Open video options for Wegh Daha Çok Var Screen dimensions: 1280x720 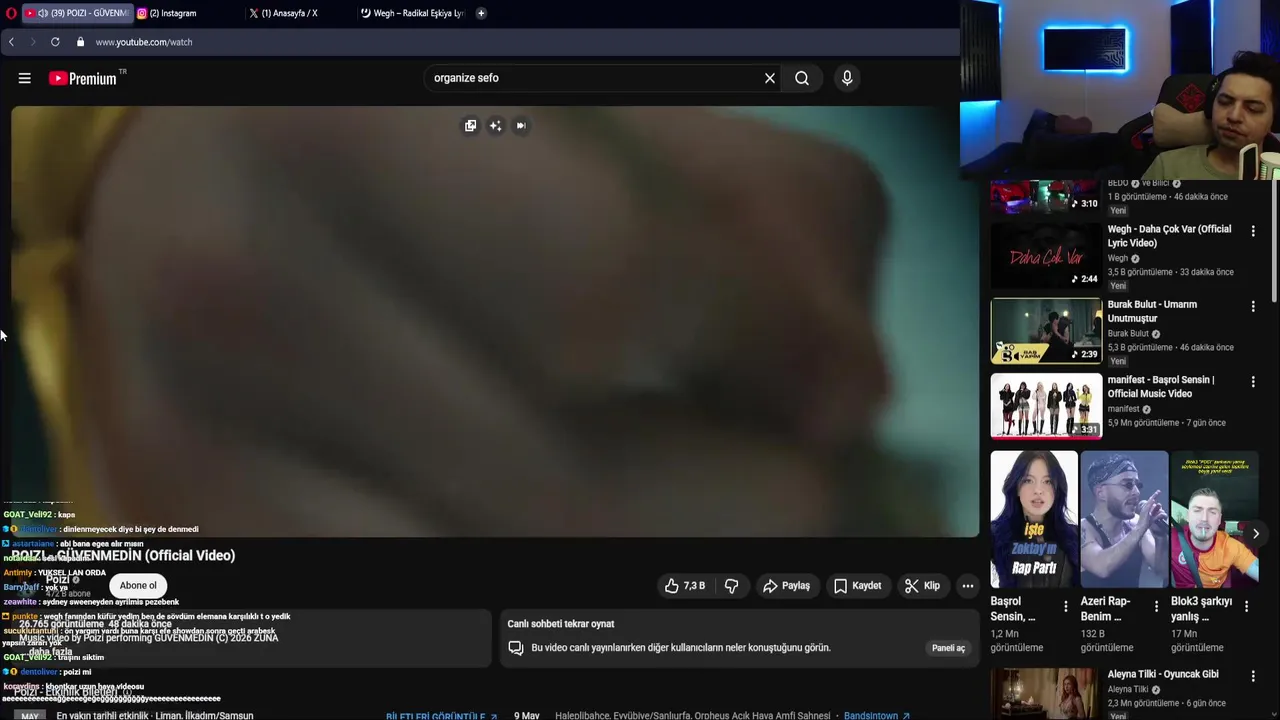coord(1253,231)
